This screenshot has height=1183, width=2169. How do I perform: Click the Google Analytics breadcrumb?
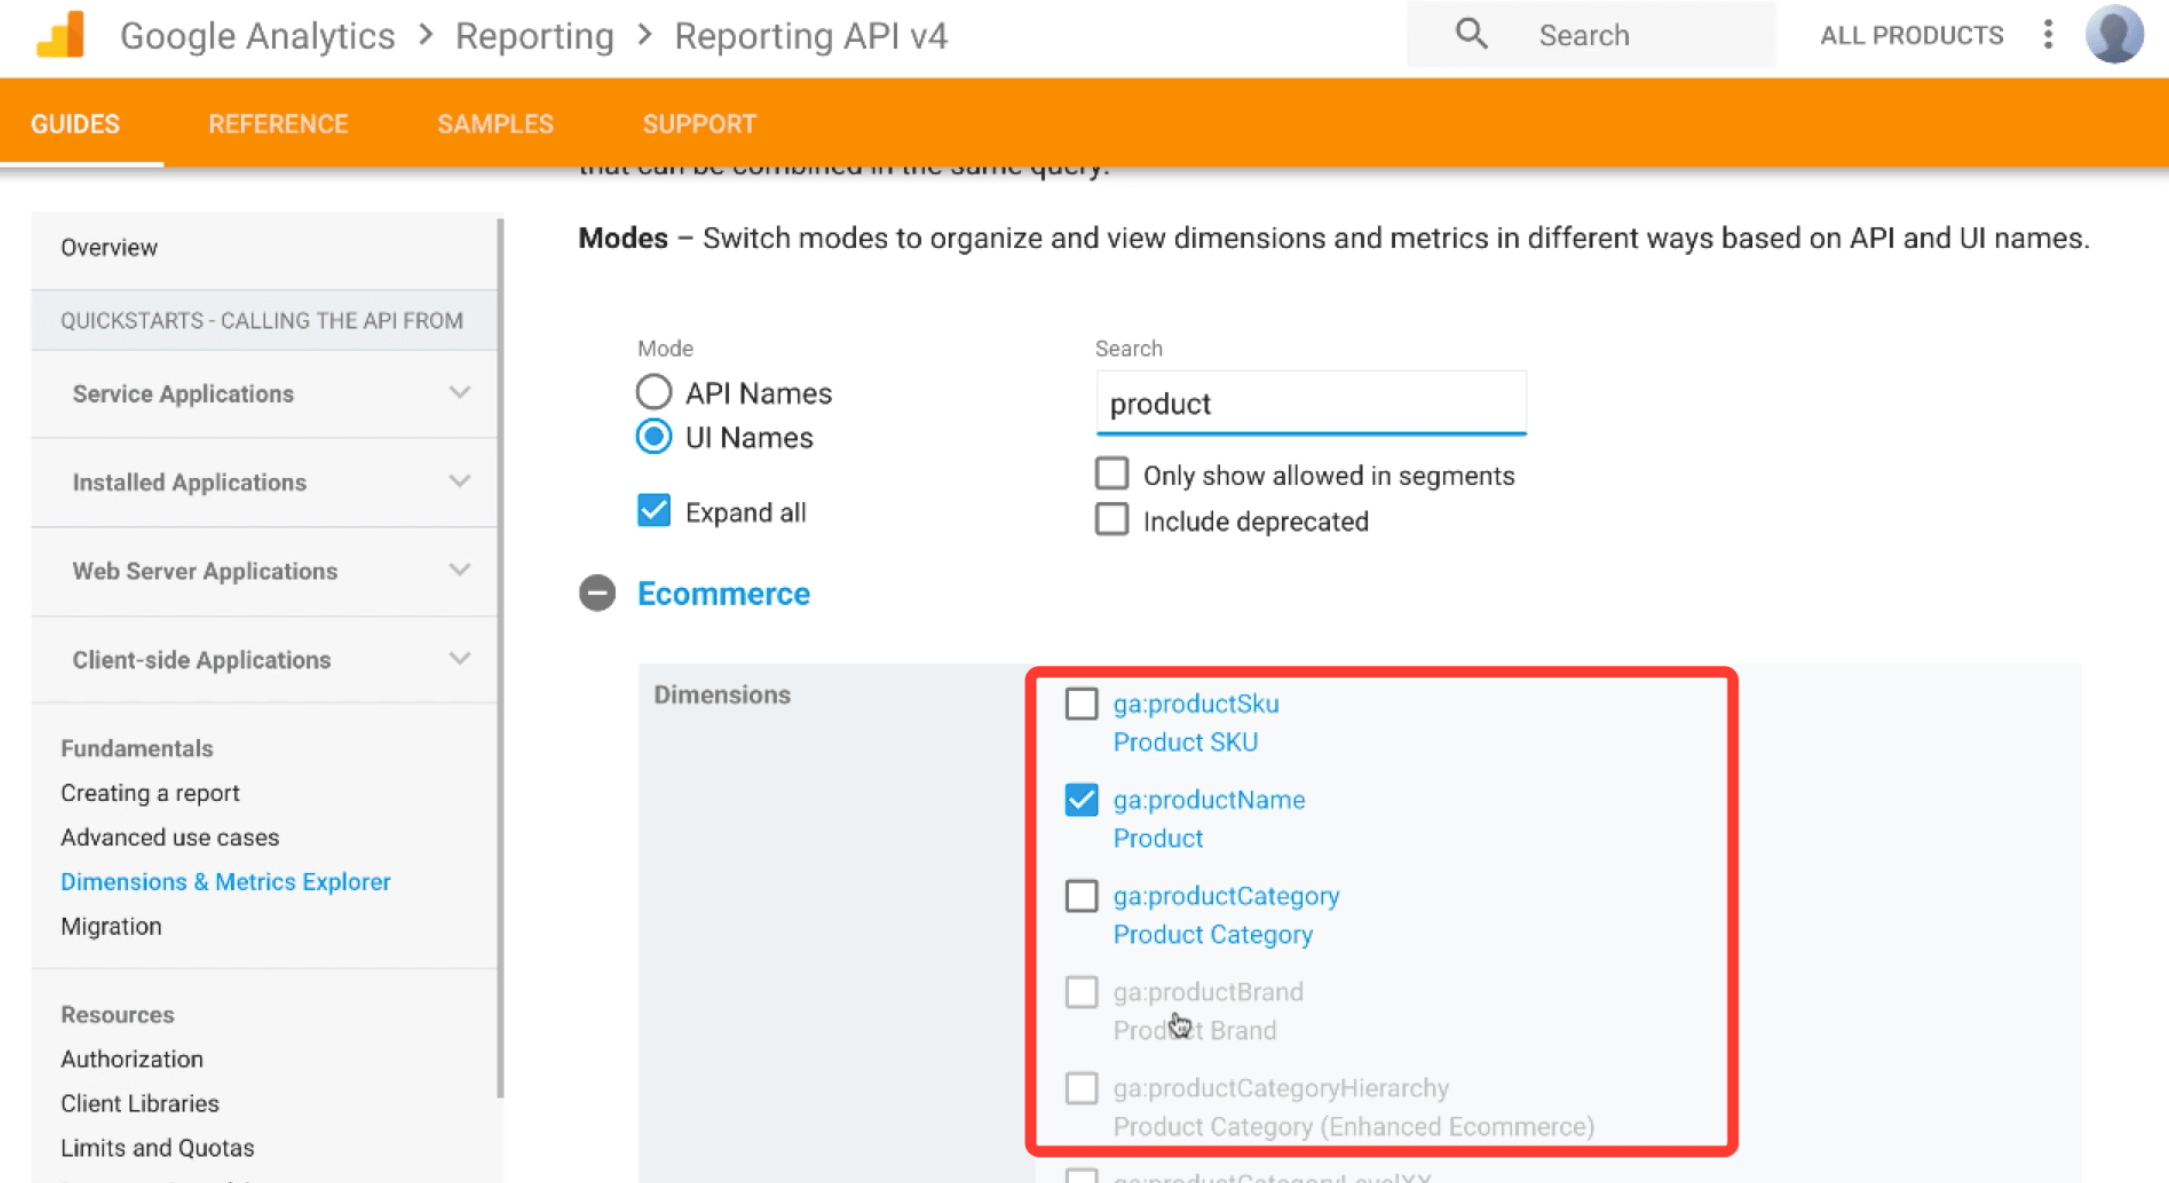257,36
